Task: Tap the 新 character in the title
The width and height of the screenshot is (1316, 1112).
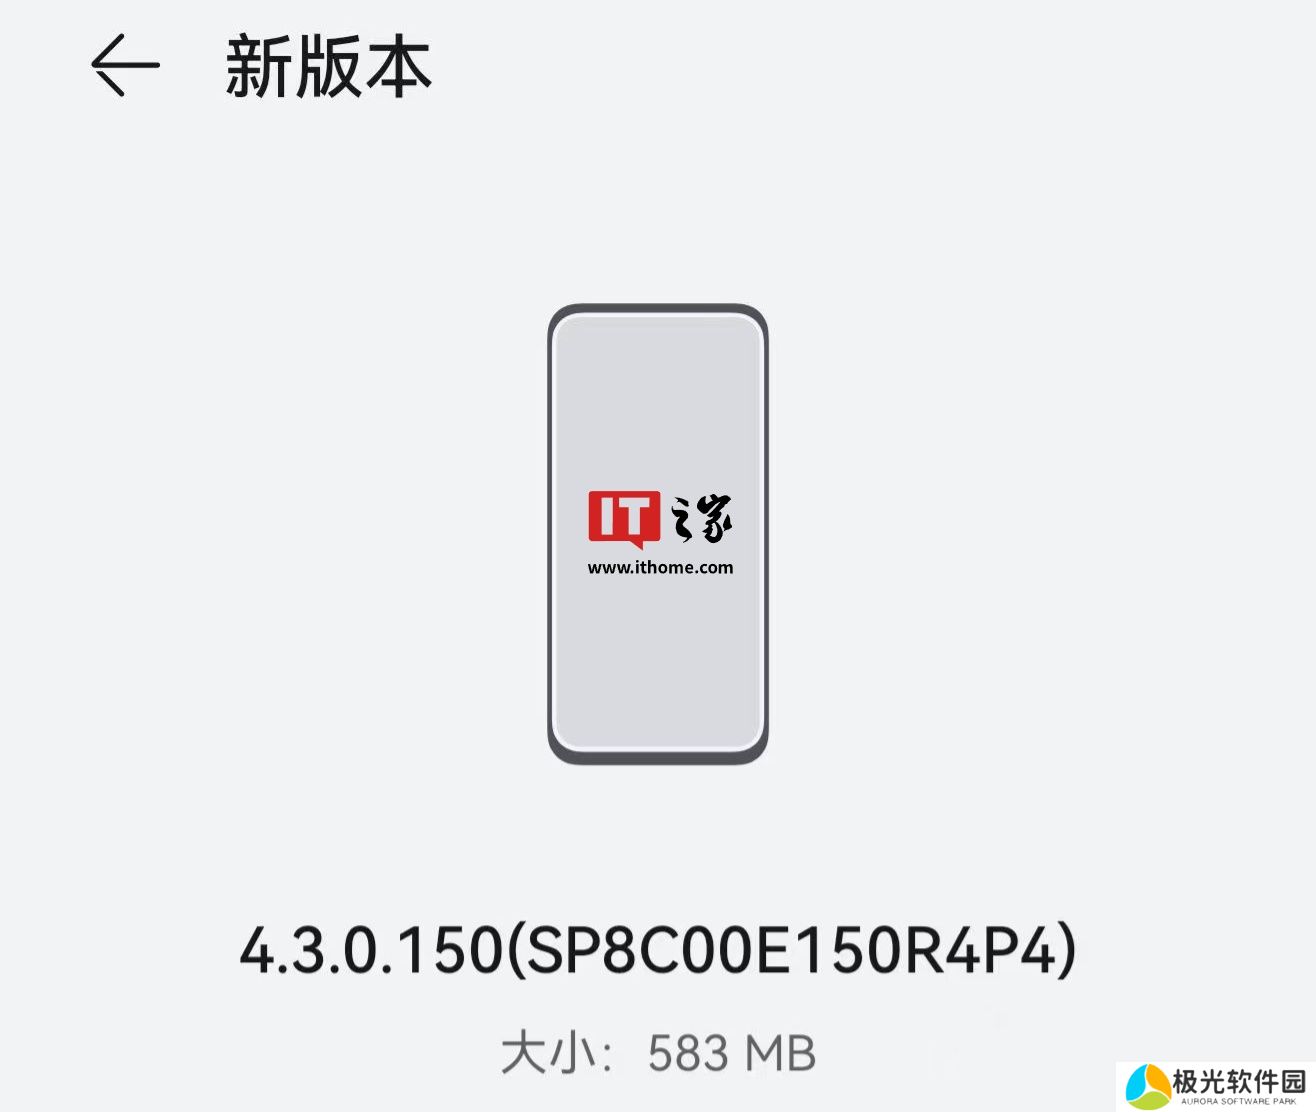Action: [x=259, y=68]
